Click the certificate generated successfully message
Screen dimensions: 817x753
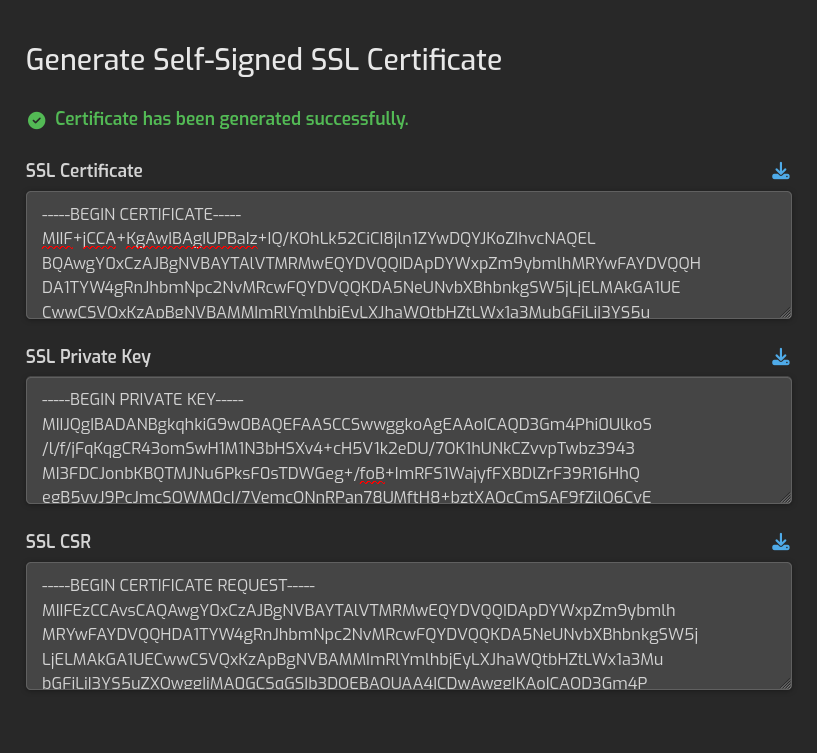pyautogui.click(x=231, y=119)
